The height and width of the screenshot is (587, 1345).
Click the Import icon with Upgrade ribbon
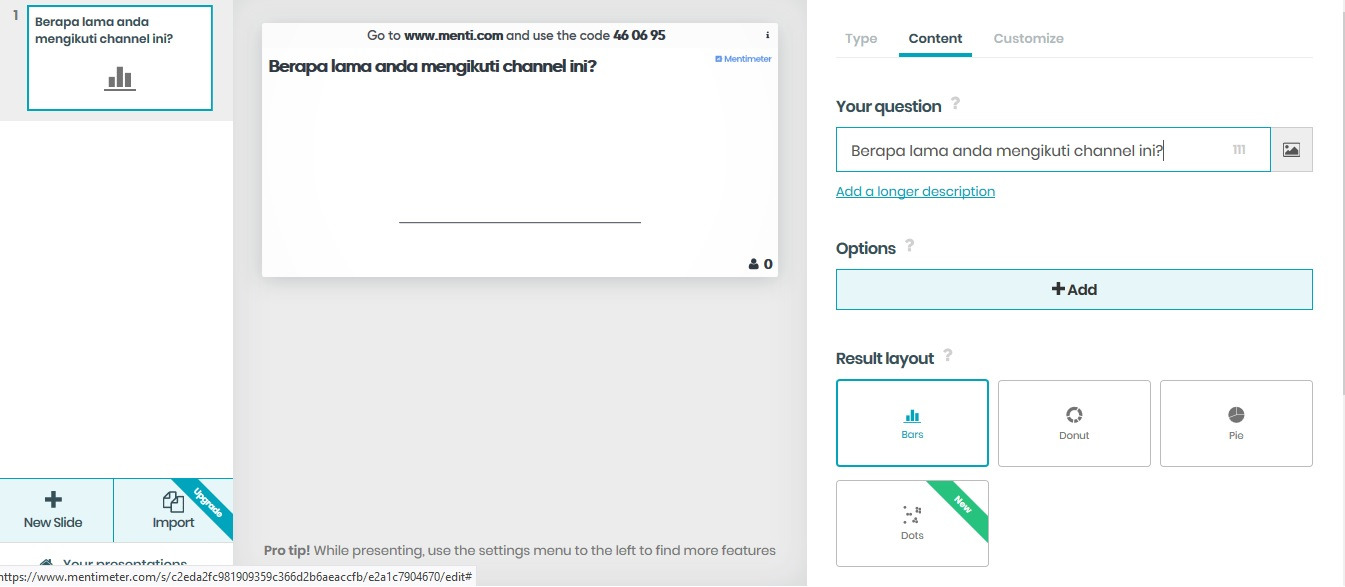point(173,510)
